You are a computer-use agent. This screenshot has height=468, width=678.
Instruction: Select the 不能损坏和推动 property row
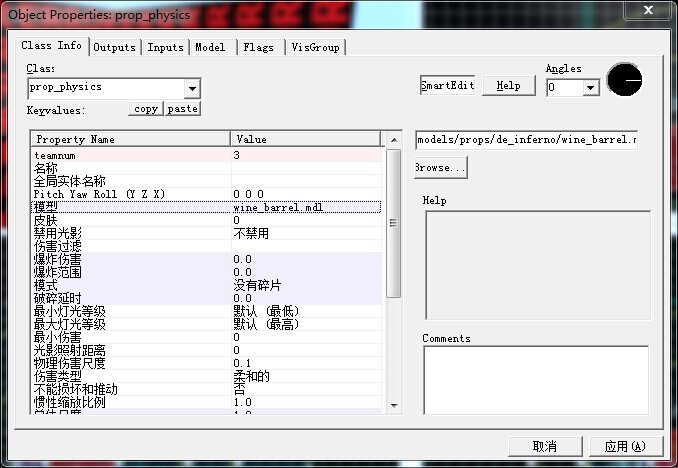coord(208,389)
